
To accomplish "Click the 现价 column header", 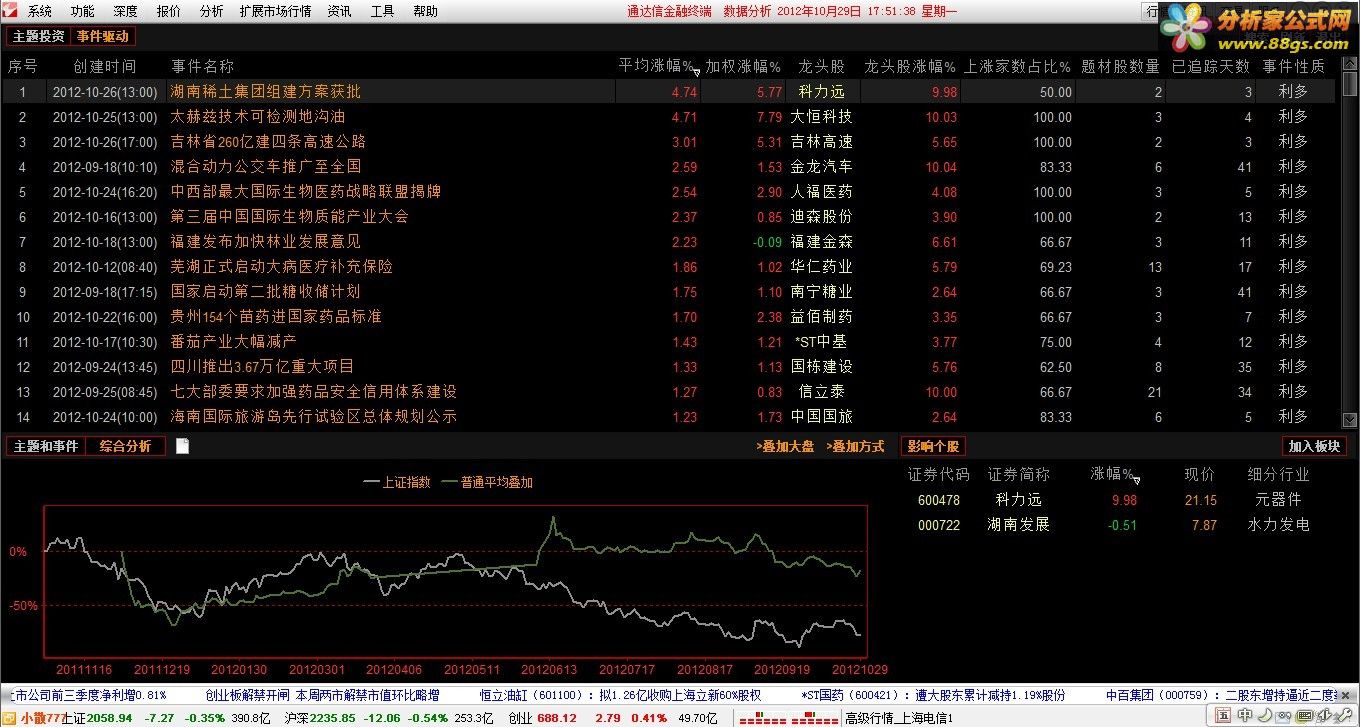I will 1200,474.
